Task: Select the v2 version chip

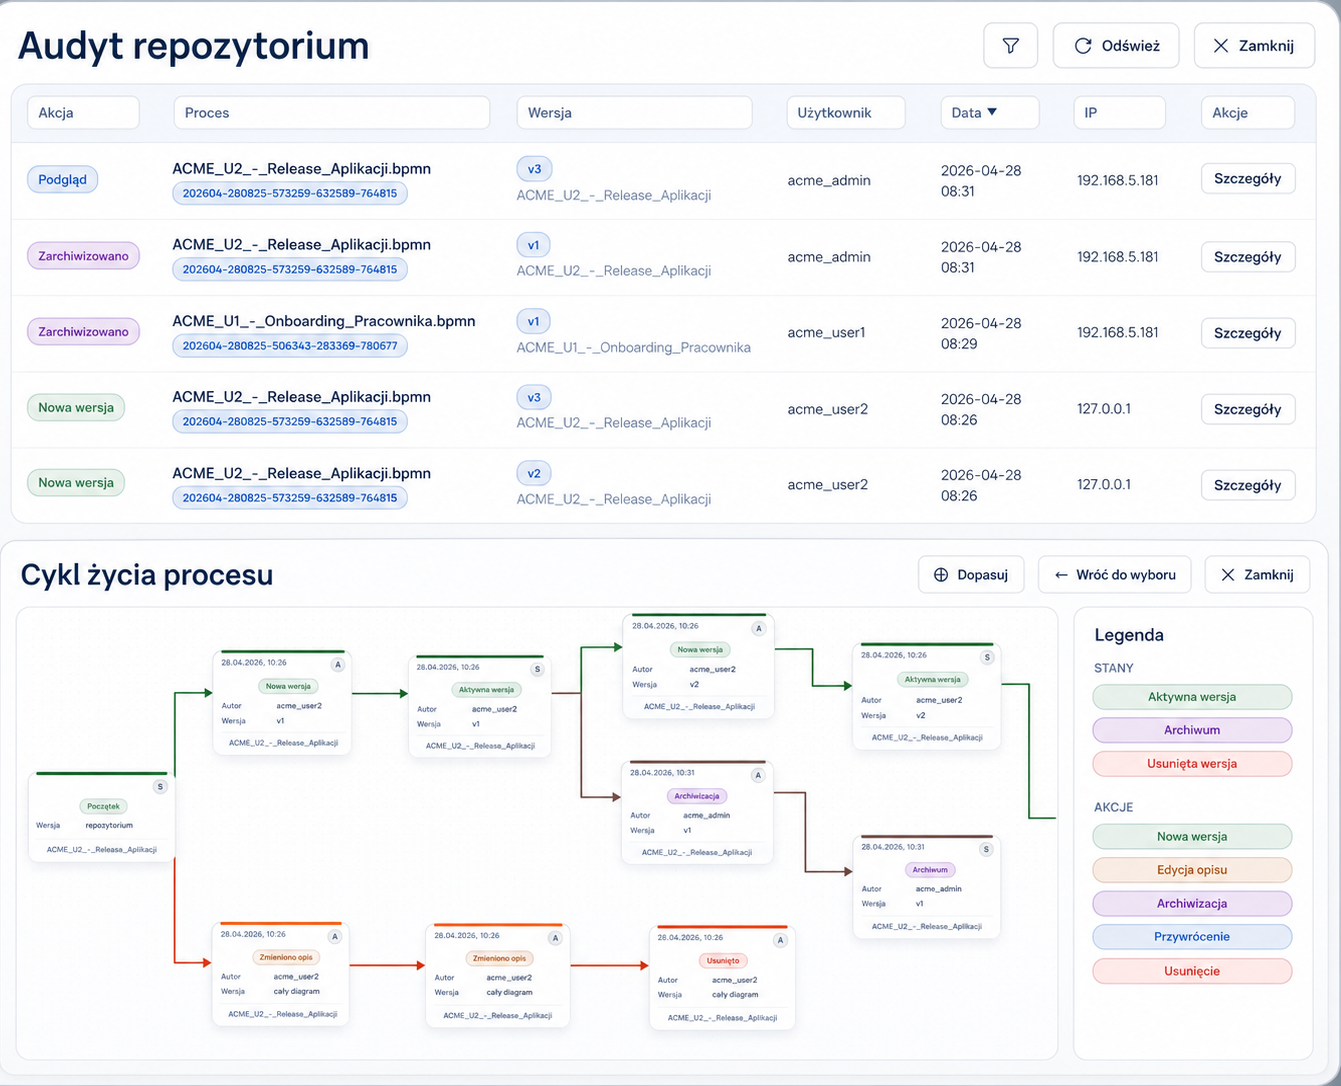Action: point(534,473)
